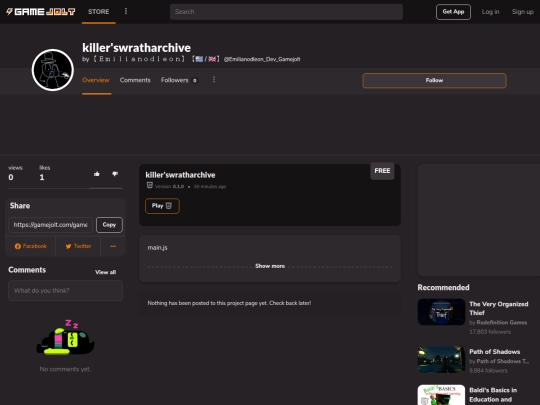This screenshot has height=405, width=540.
Task: Open Baldi's Basics in Education title link
Action: [493, 395]
